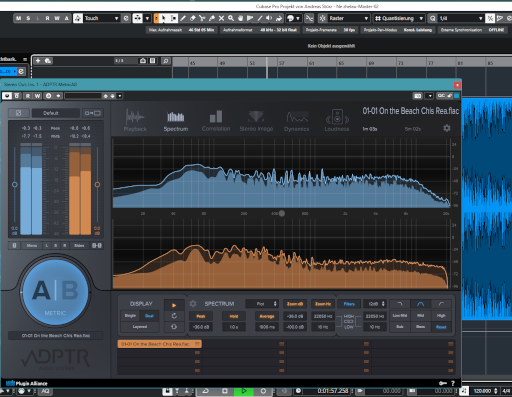512x397 pixels.
Task: Open the Correlation tab
Action: point(216,120)
